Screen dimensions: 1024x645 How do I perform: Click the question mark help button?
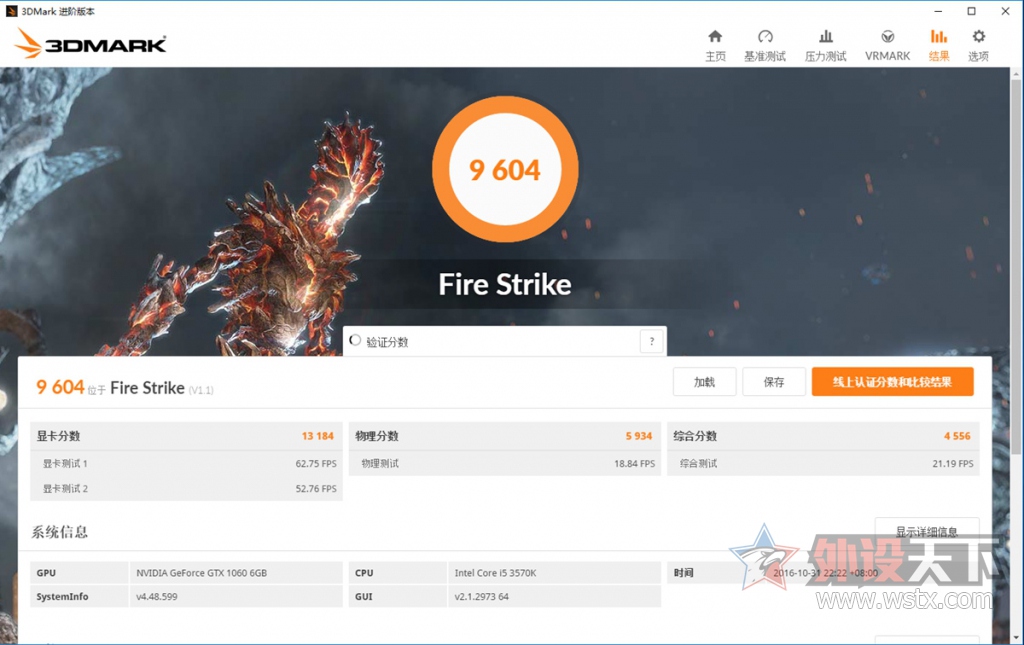[651, 341]
